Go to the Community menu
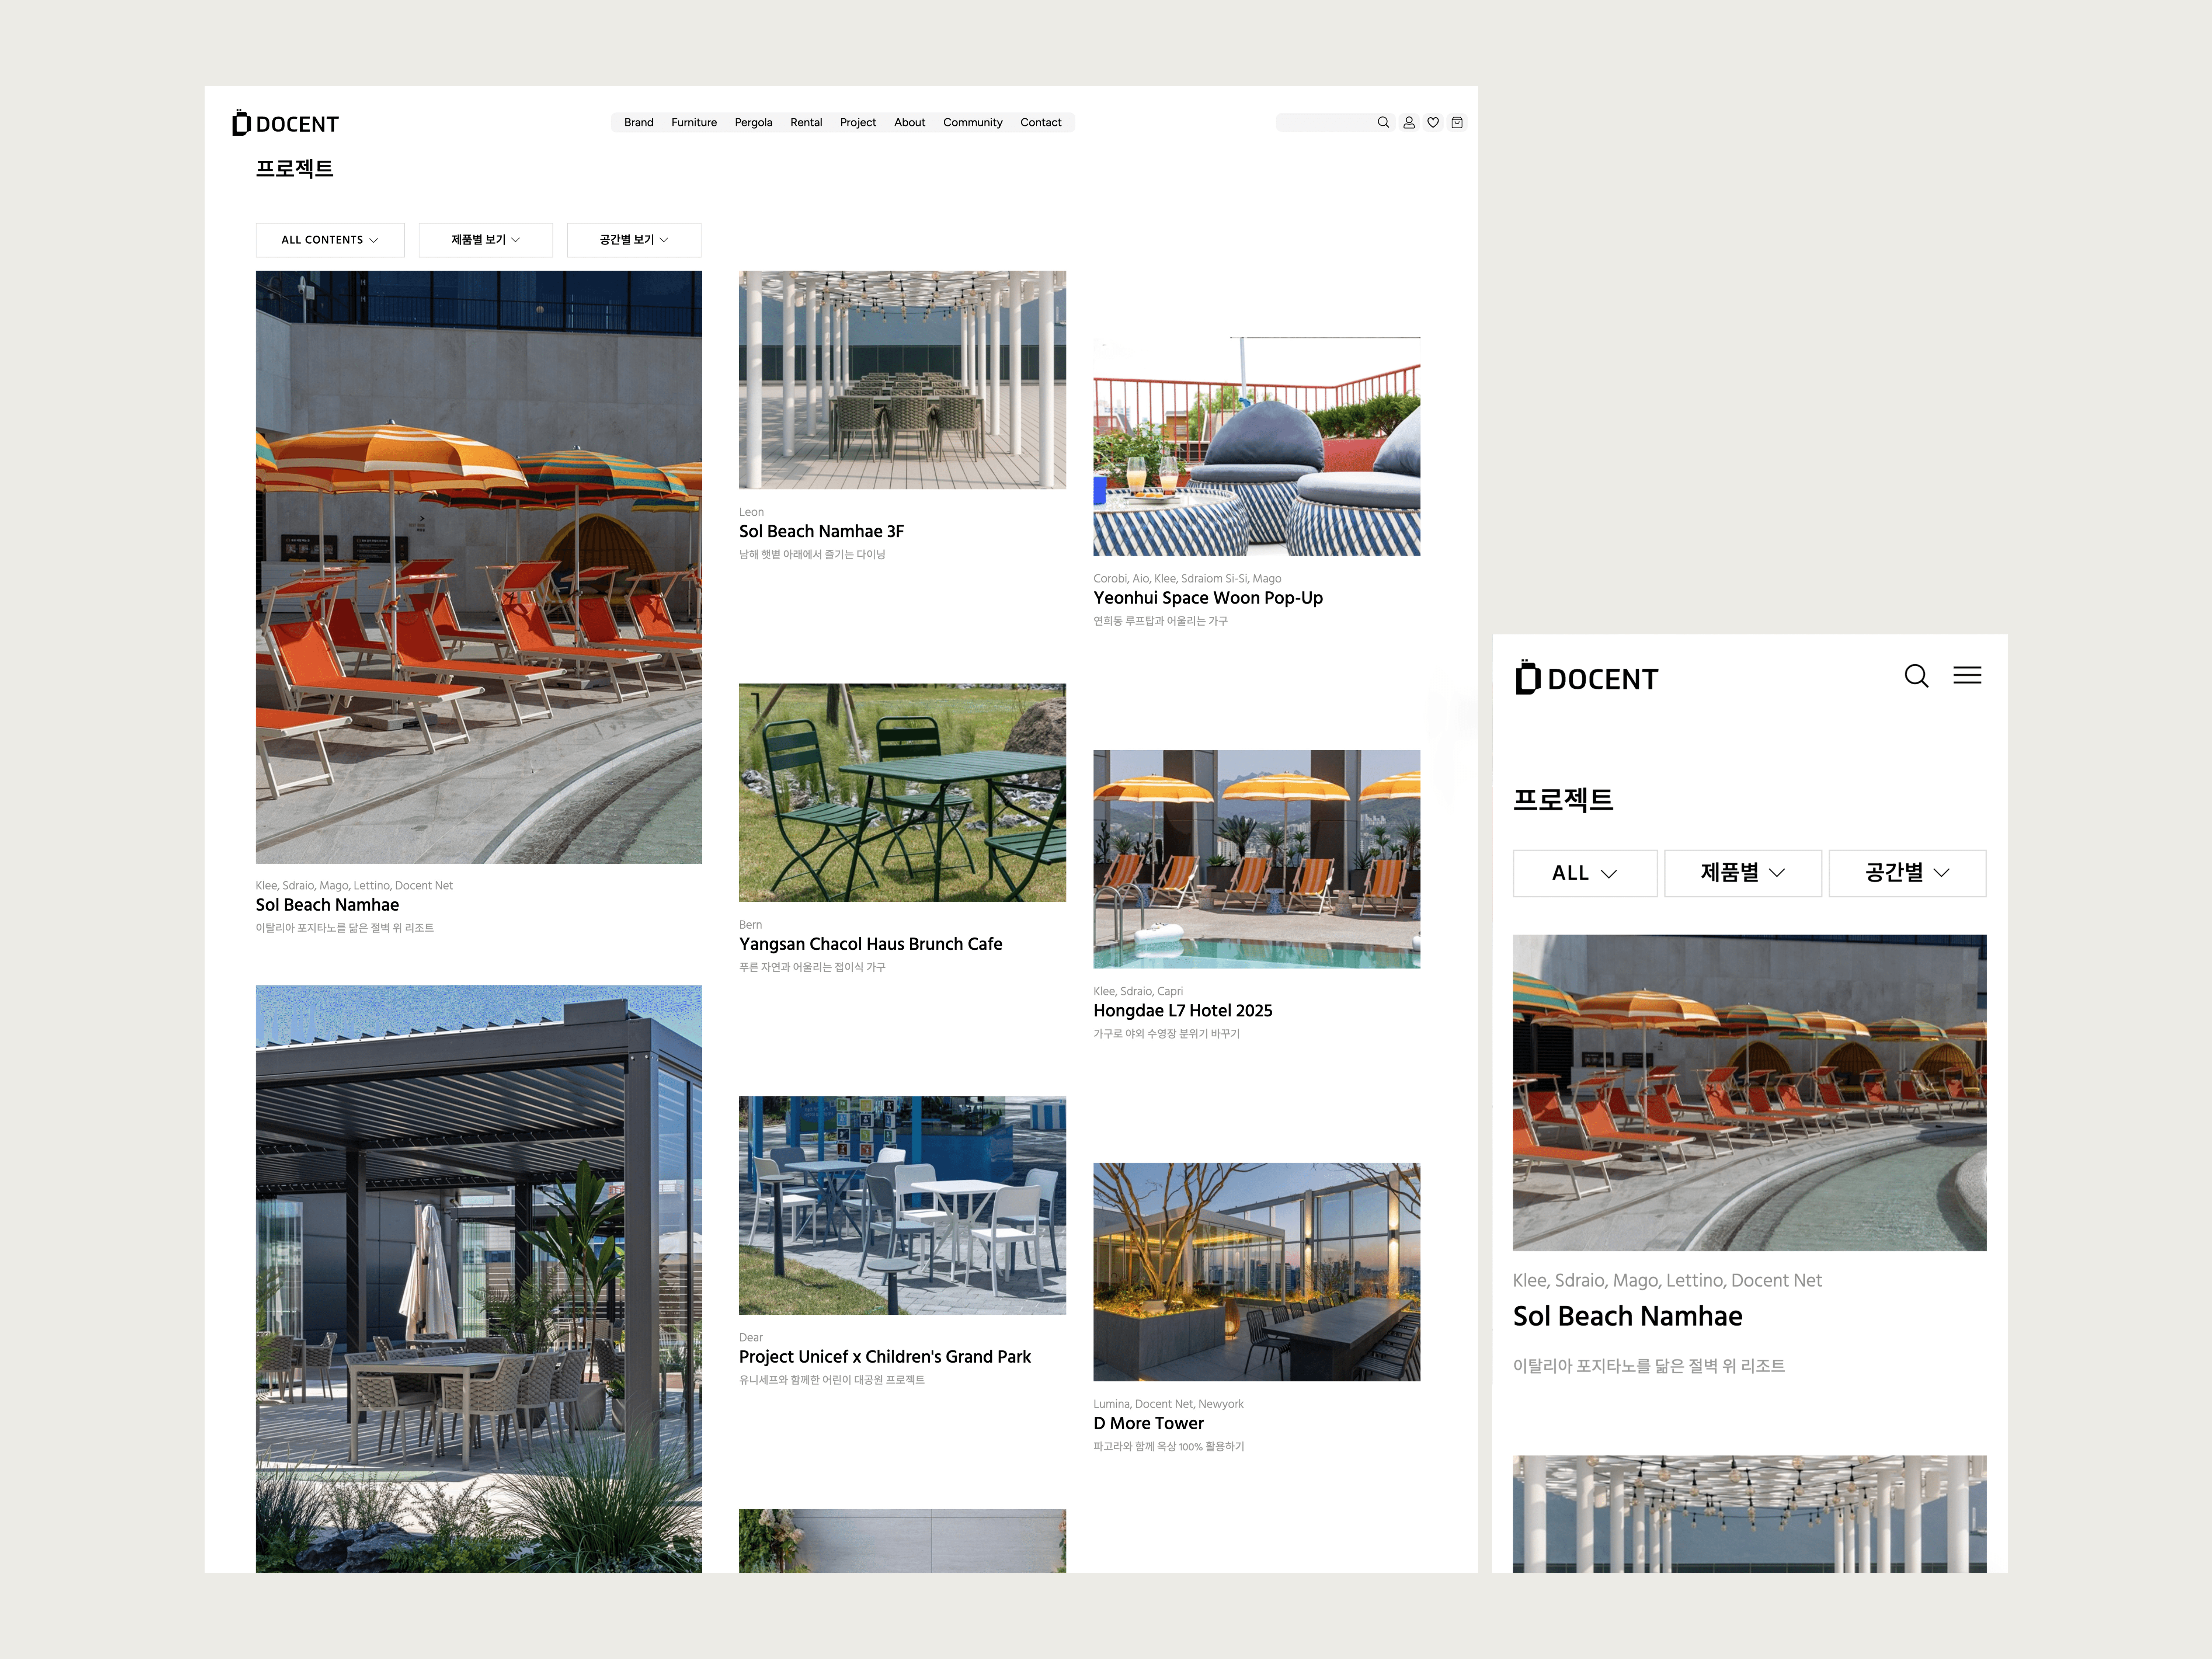The width and height of the screenshot is (2212, 1659). pos(972,122)
